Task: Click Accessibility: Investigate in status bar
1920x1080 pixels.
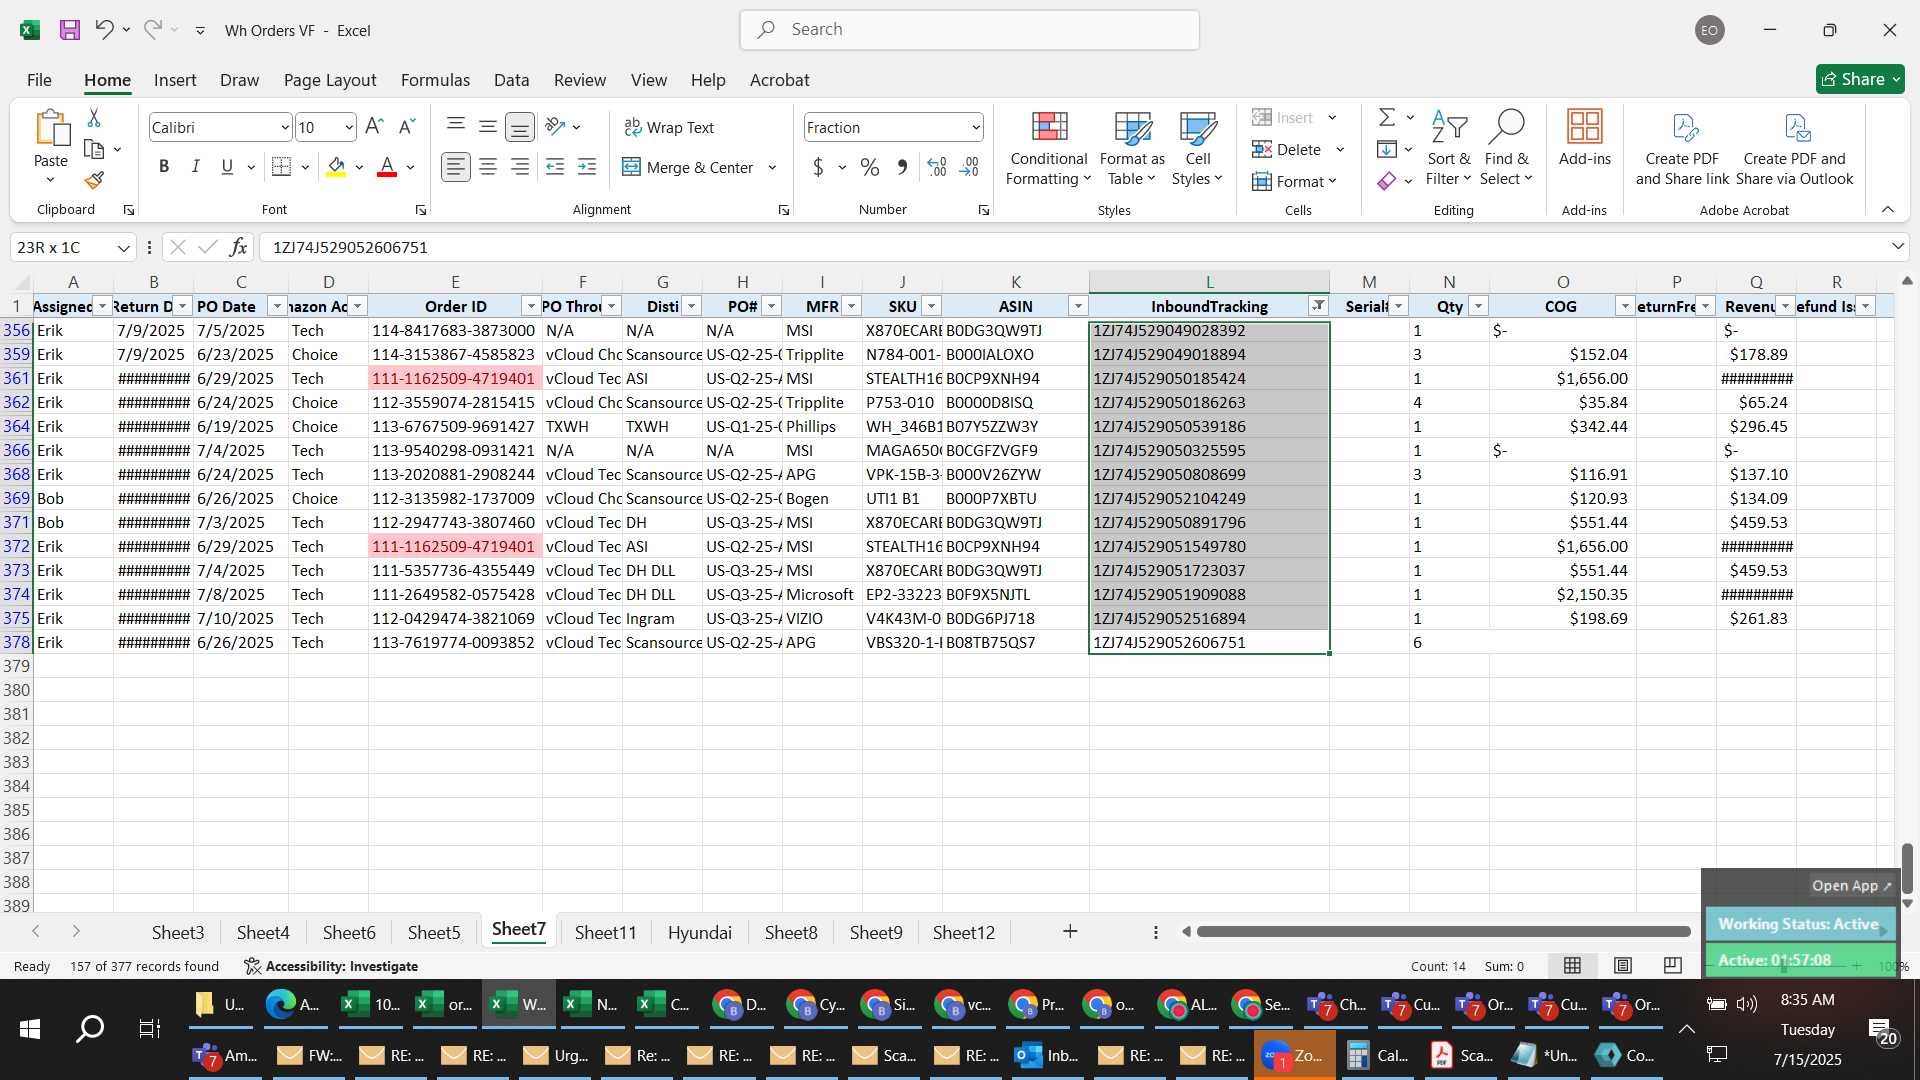Action: tap(331, 966)
